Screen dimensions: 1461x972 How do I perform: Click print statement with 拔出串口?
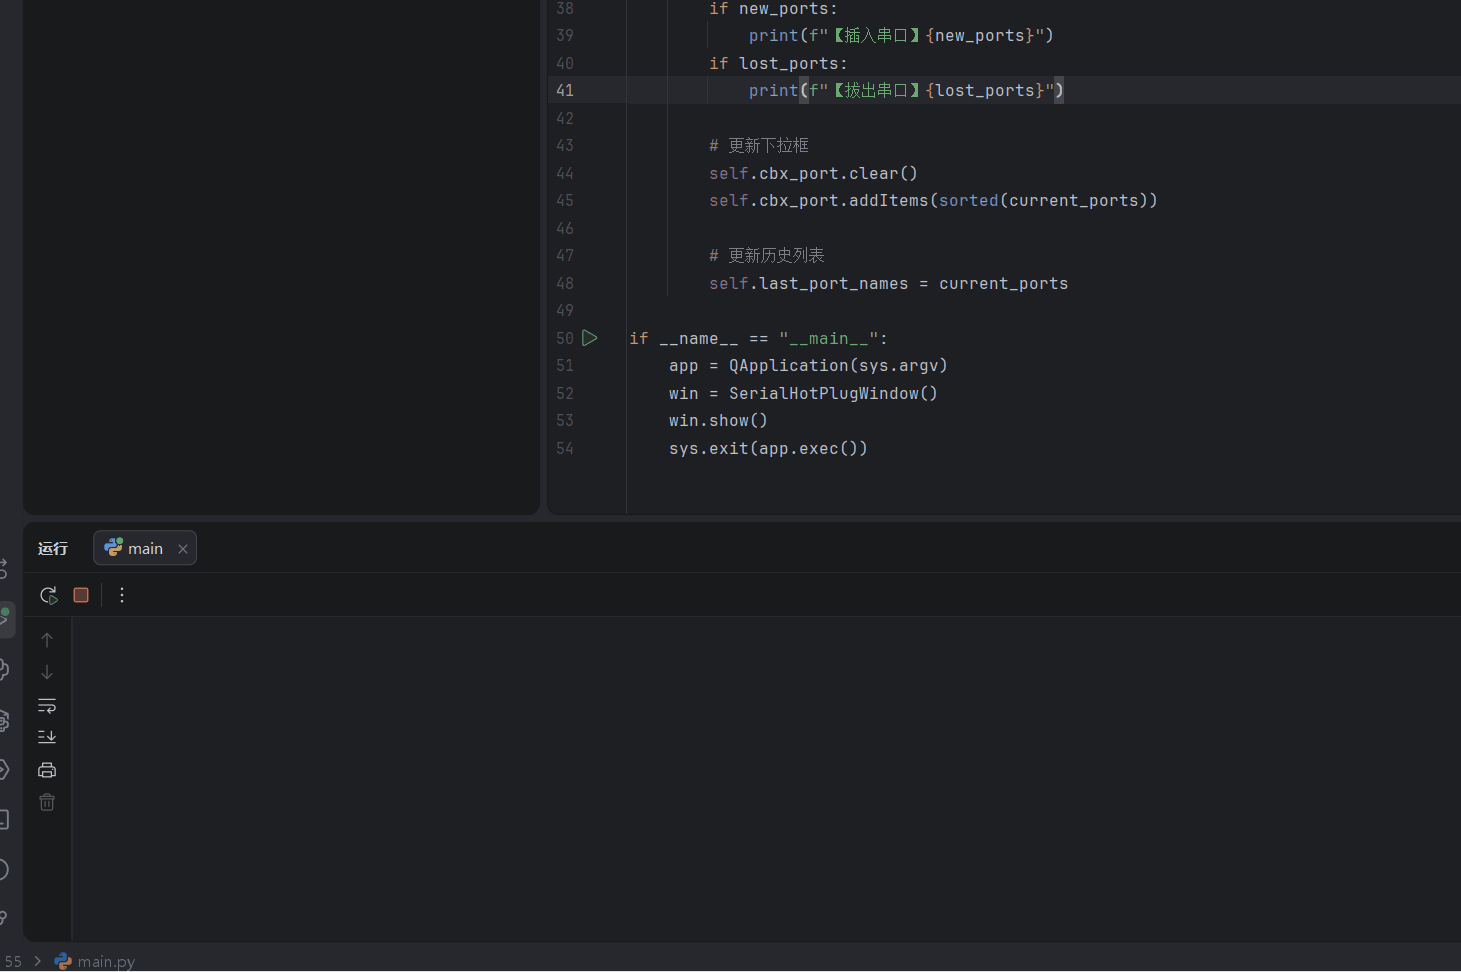tap(906, 90)
